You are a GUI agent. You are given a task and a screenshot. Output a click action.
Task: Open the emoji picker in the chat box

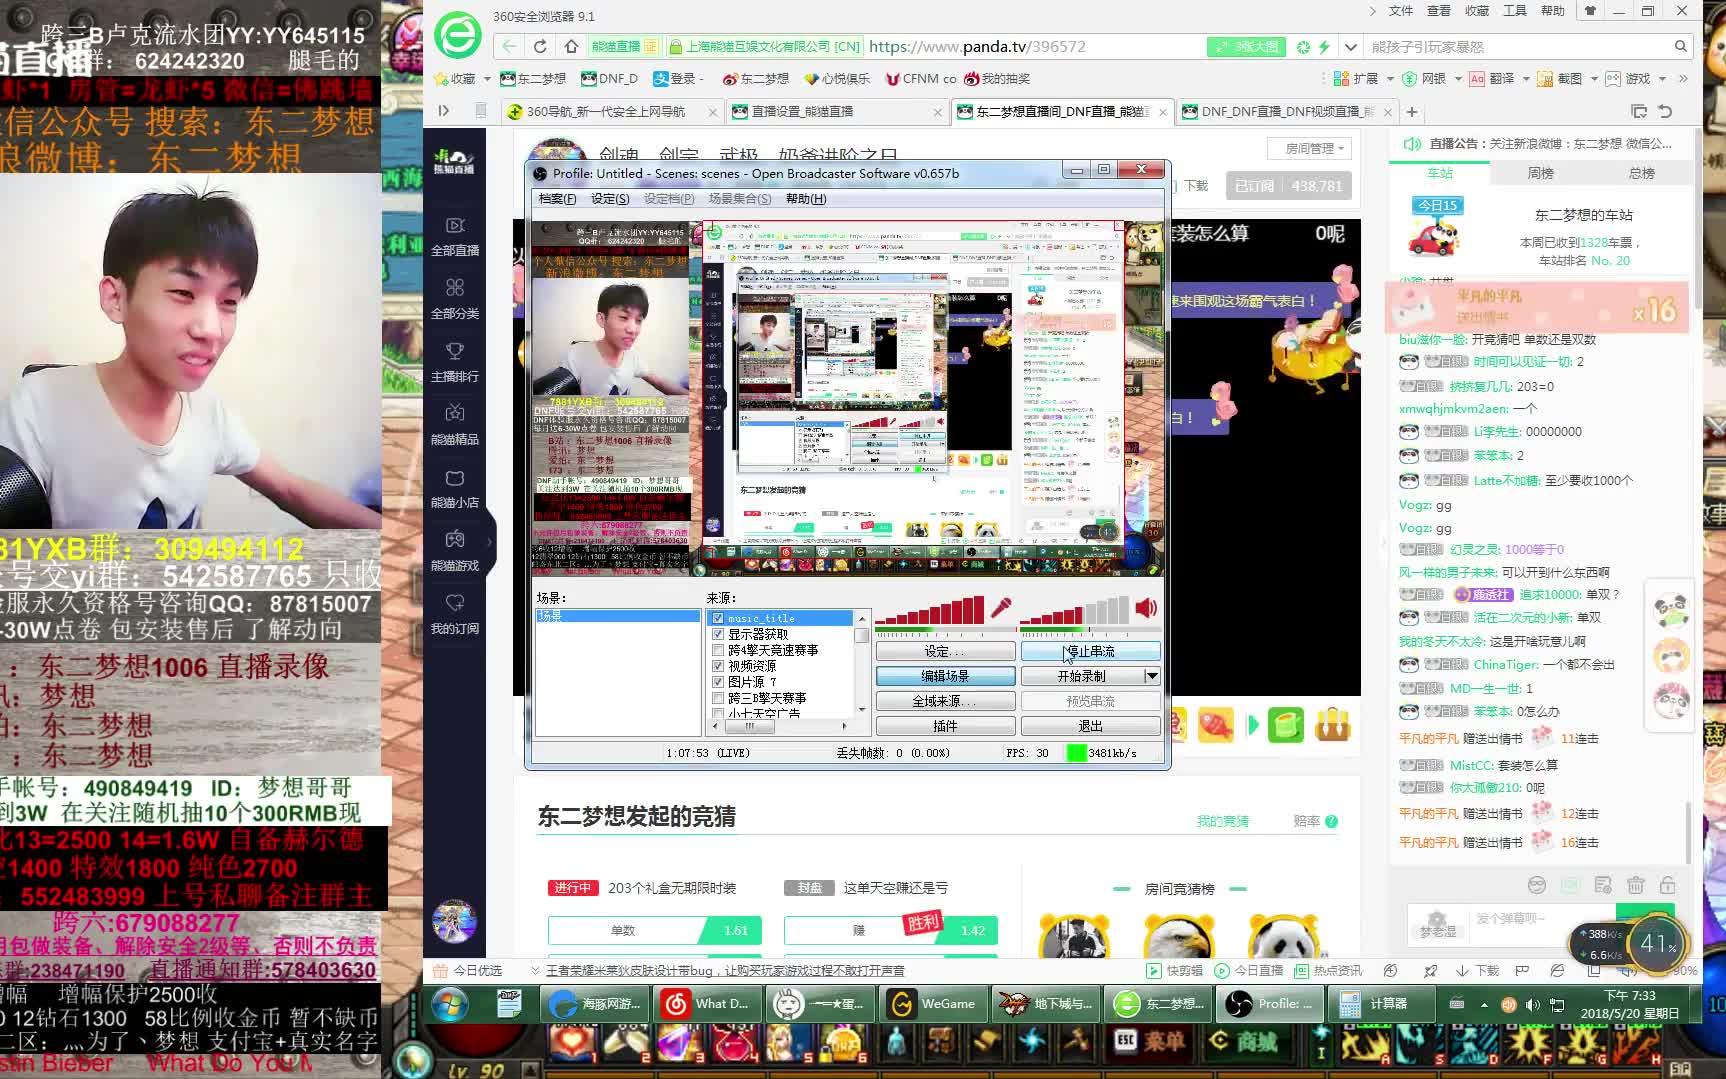pyautogui.click(x=1537, y=885)
